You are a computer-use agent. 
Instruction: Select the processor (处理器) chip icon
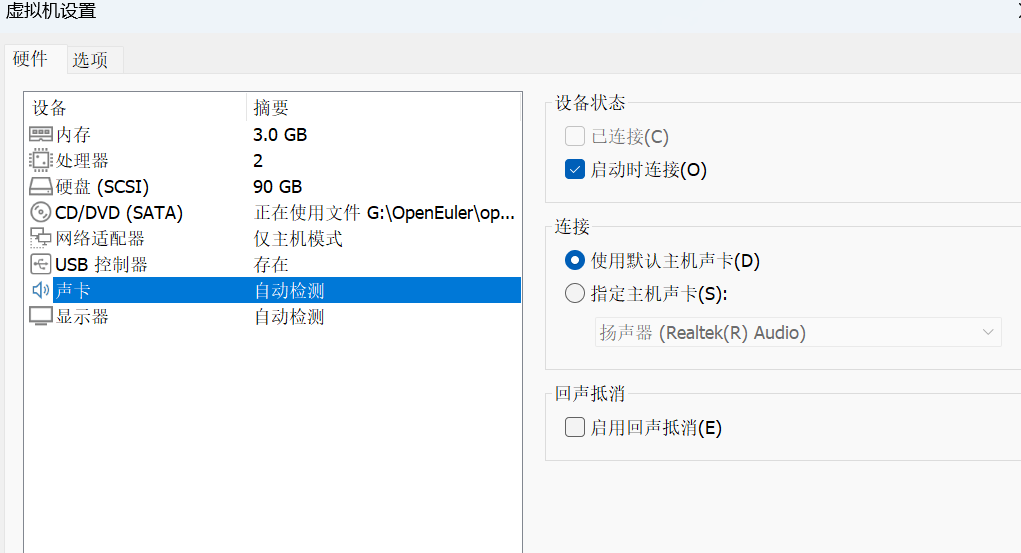coord(40,160)
